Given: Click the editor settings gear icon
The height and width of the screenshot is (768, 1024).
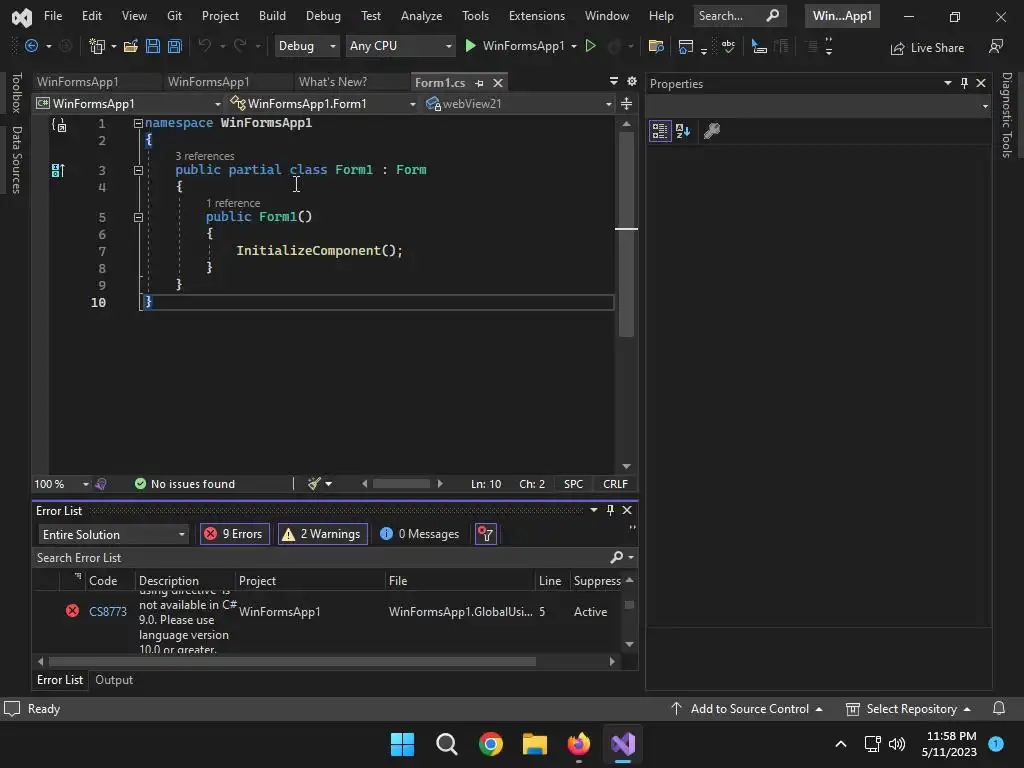Looking at the screenshot, I should pyautogui.click(x=632, y=81).
